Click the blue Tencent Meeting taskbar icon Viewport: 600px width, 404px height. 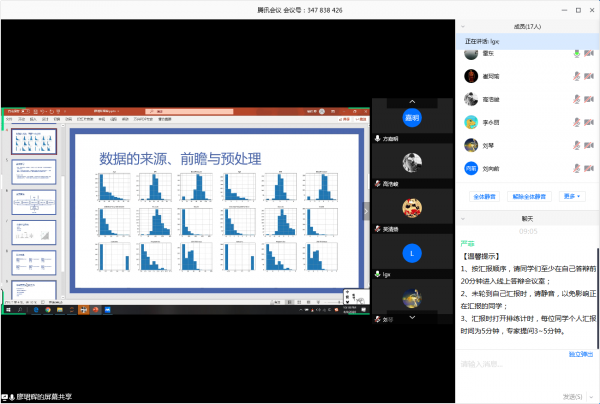click(x=108, y=310)
